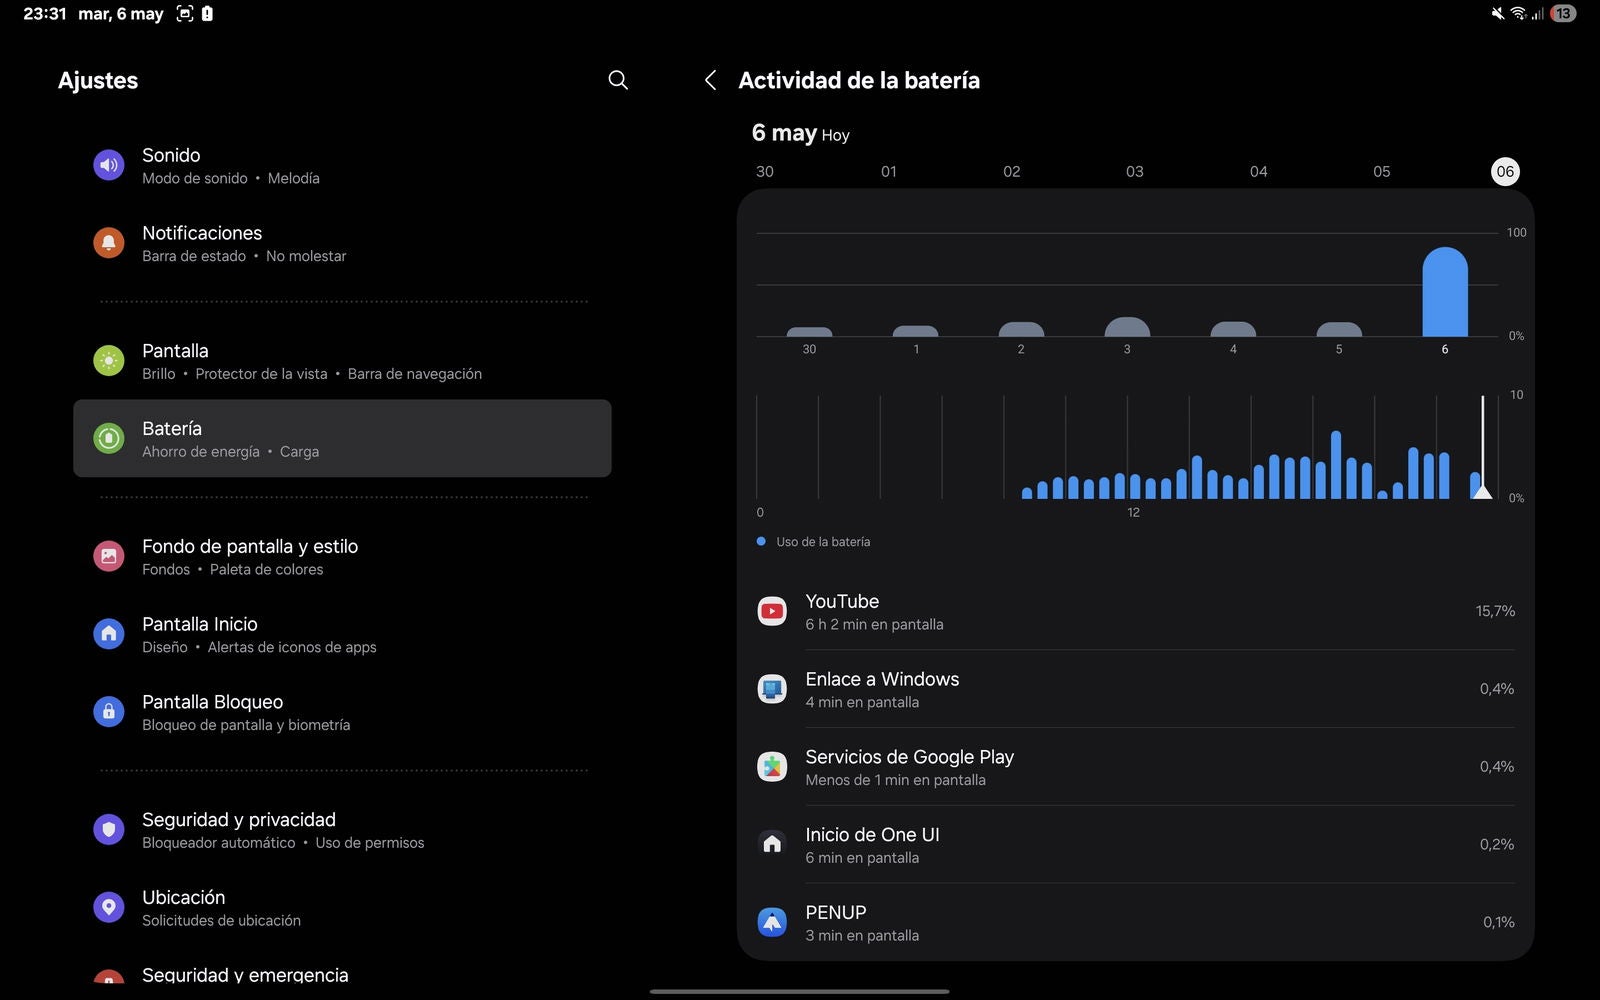This screenshot has height=1000, width=1600.
Task: Open the YouTube app icon in battery list
Action: click(x=772, y=611)
